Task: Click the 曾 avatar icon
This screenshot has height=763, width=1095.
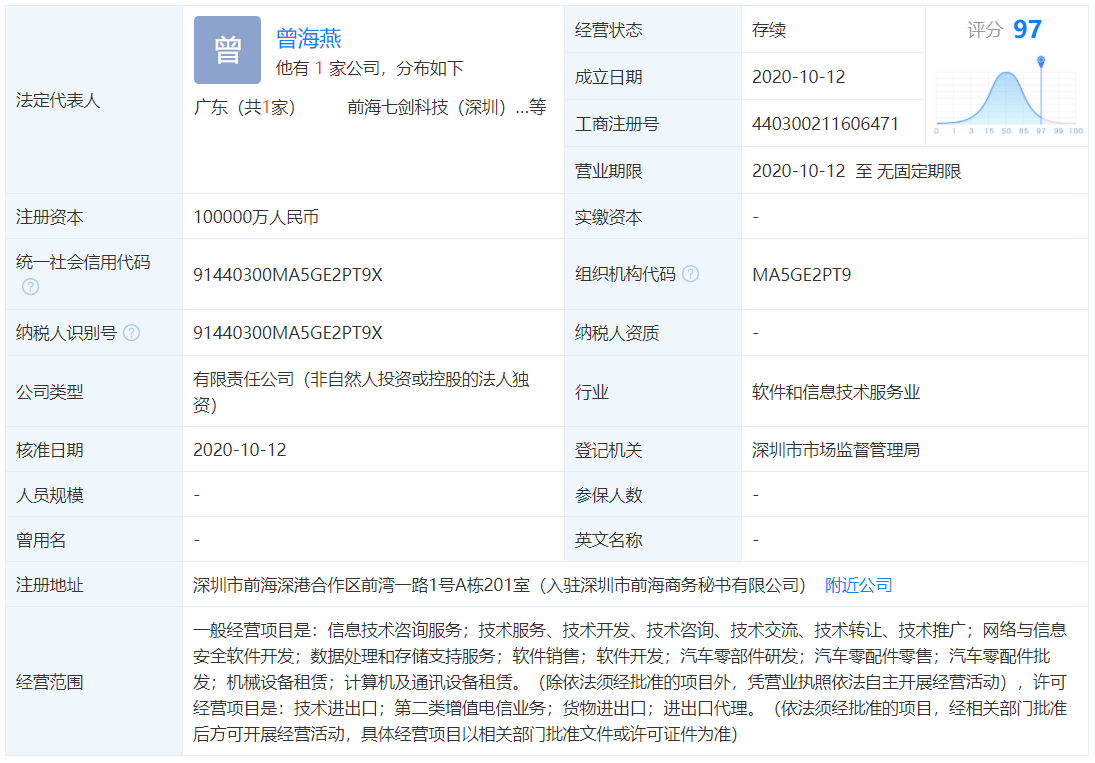Action: (227, 50)
